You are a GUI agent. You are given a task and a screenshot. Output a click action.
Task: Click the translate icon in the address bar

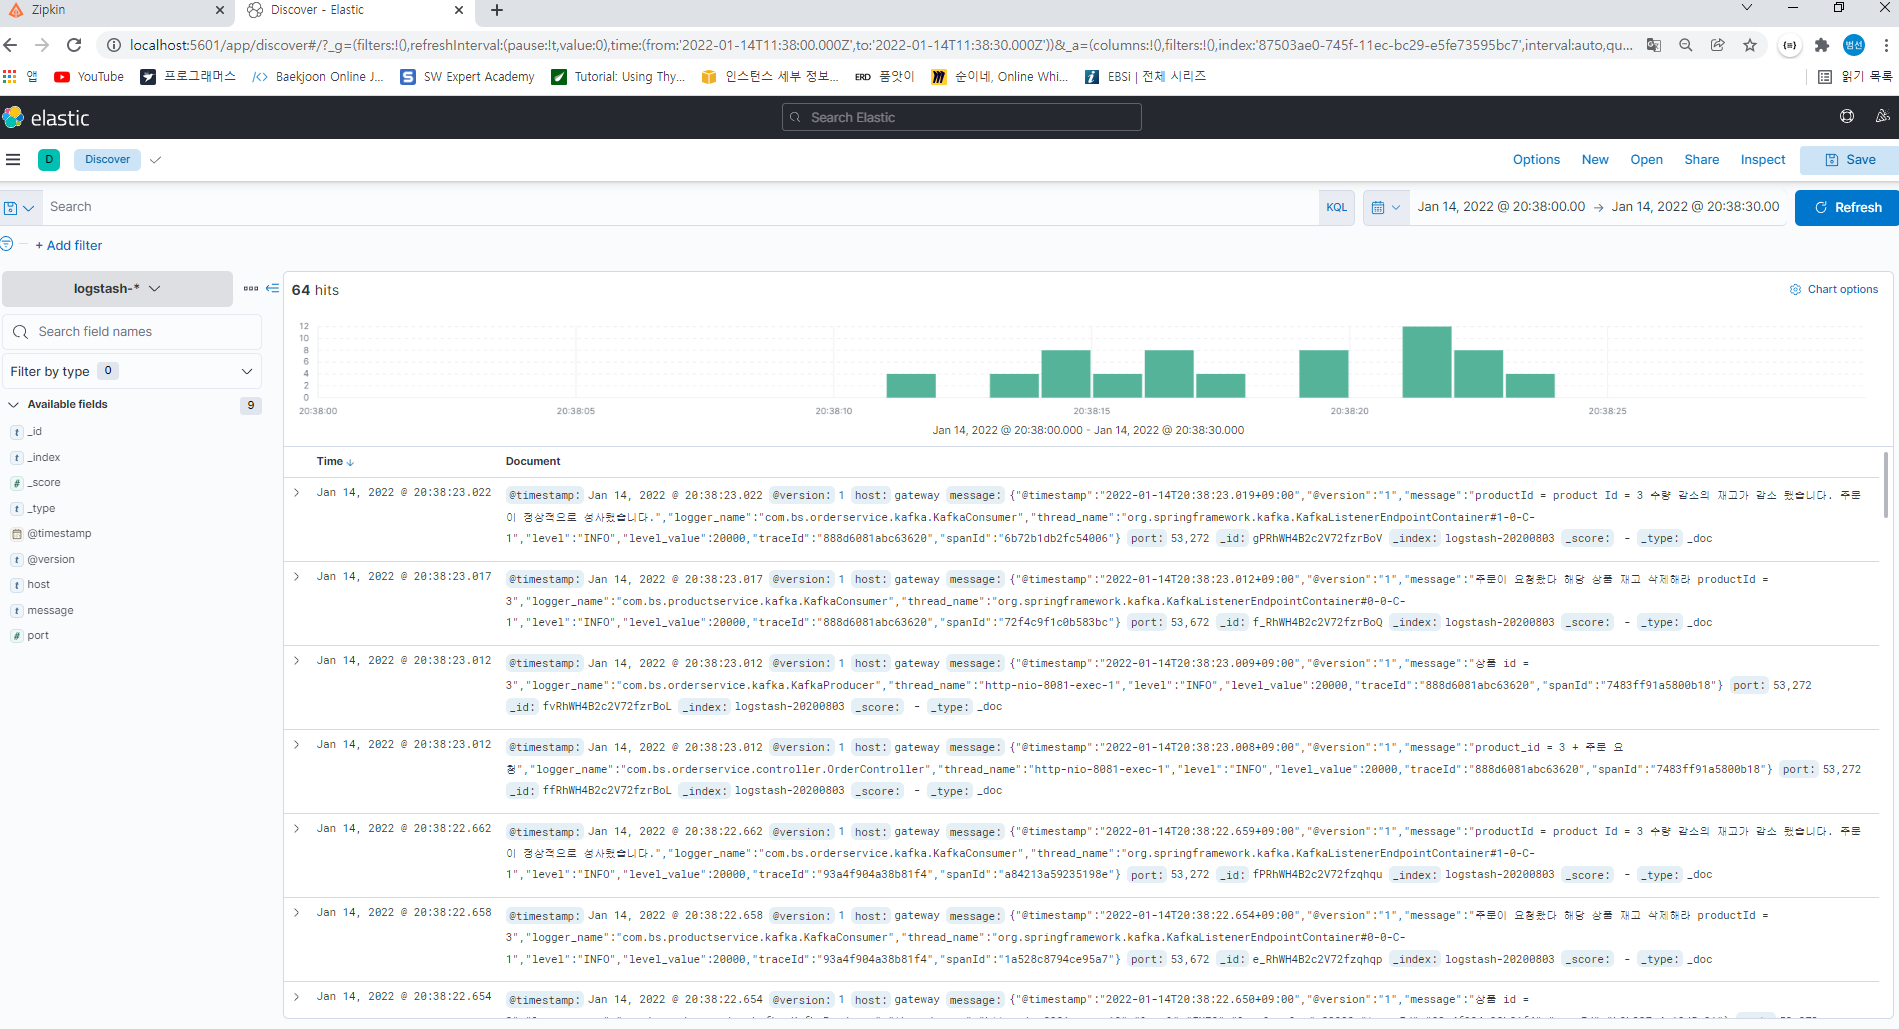(x=1654, y=45)
